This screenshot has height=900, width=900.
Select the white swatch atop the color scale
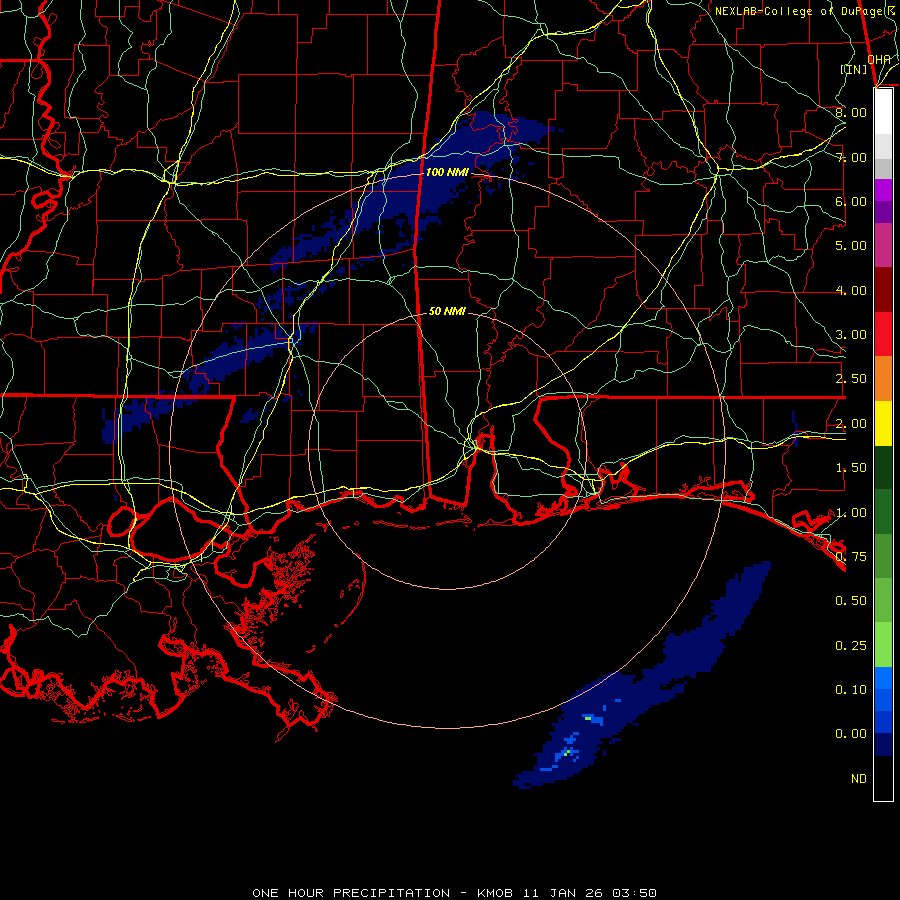tap(883, 112)
